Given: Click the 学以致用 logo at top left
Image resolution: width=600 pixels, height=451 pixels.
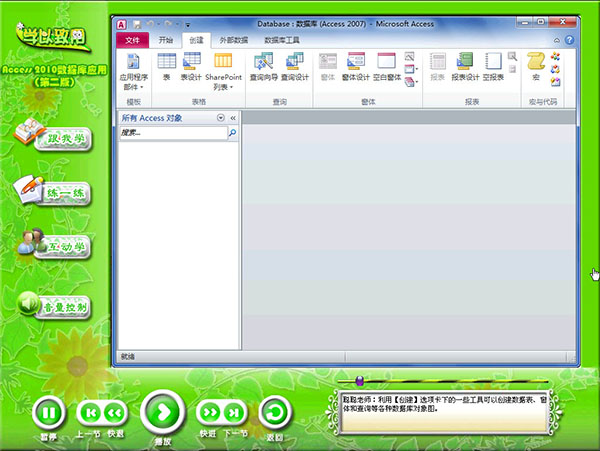Looking at the screenshot, I should click(x=52, y=37).
